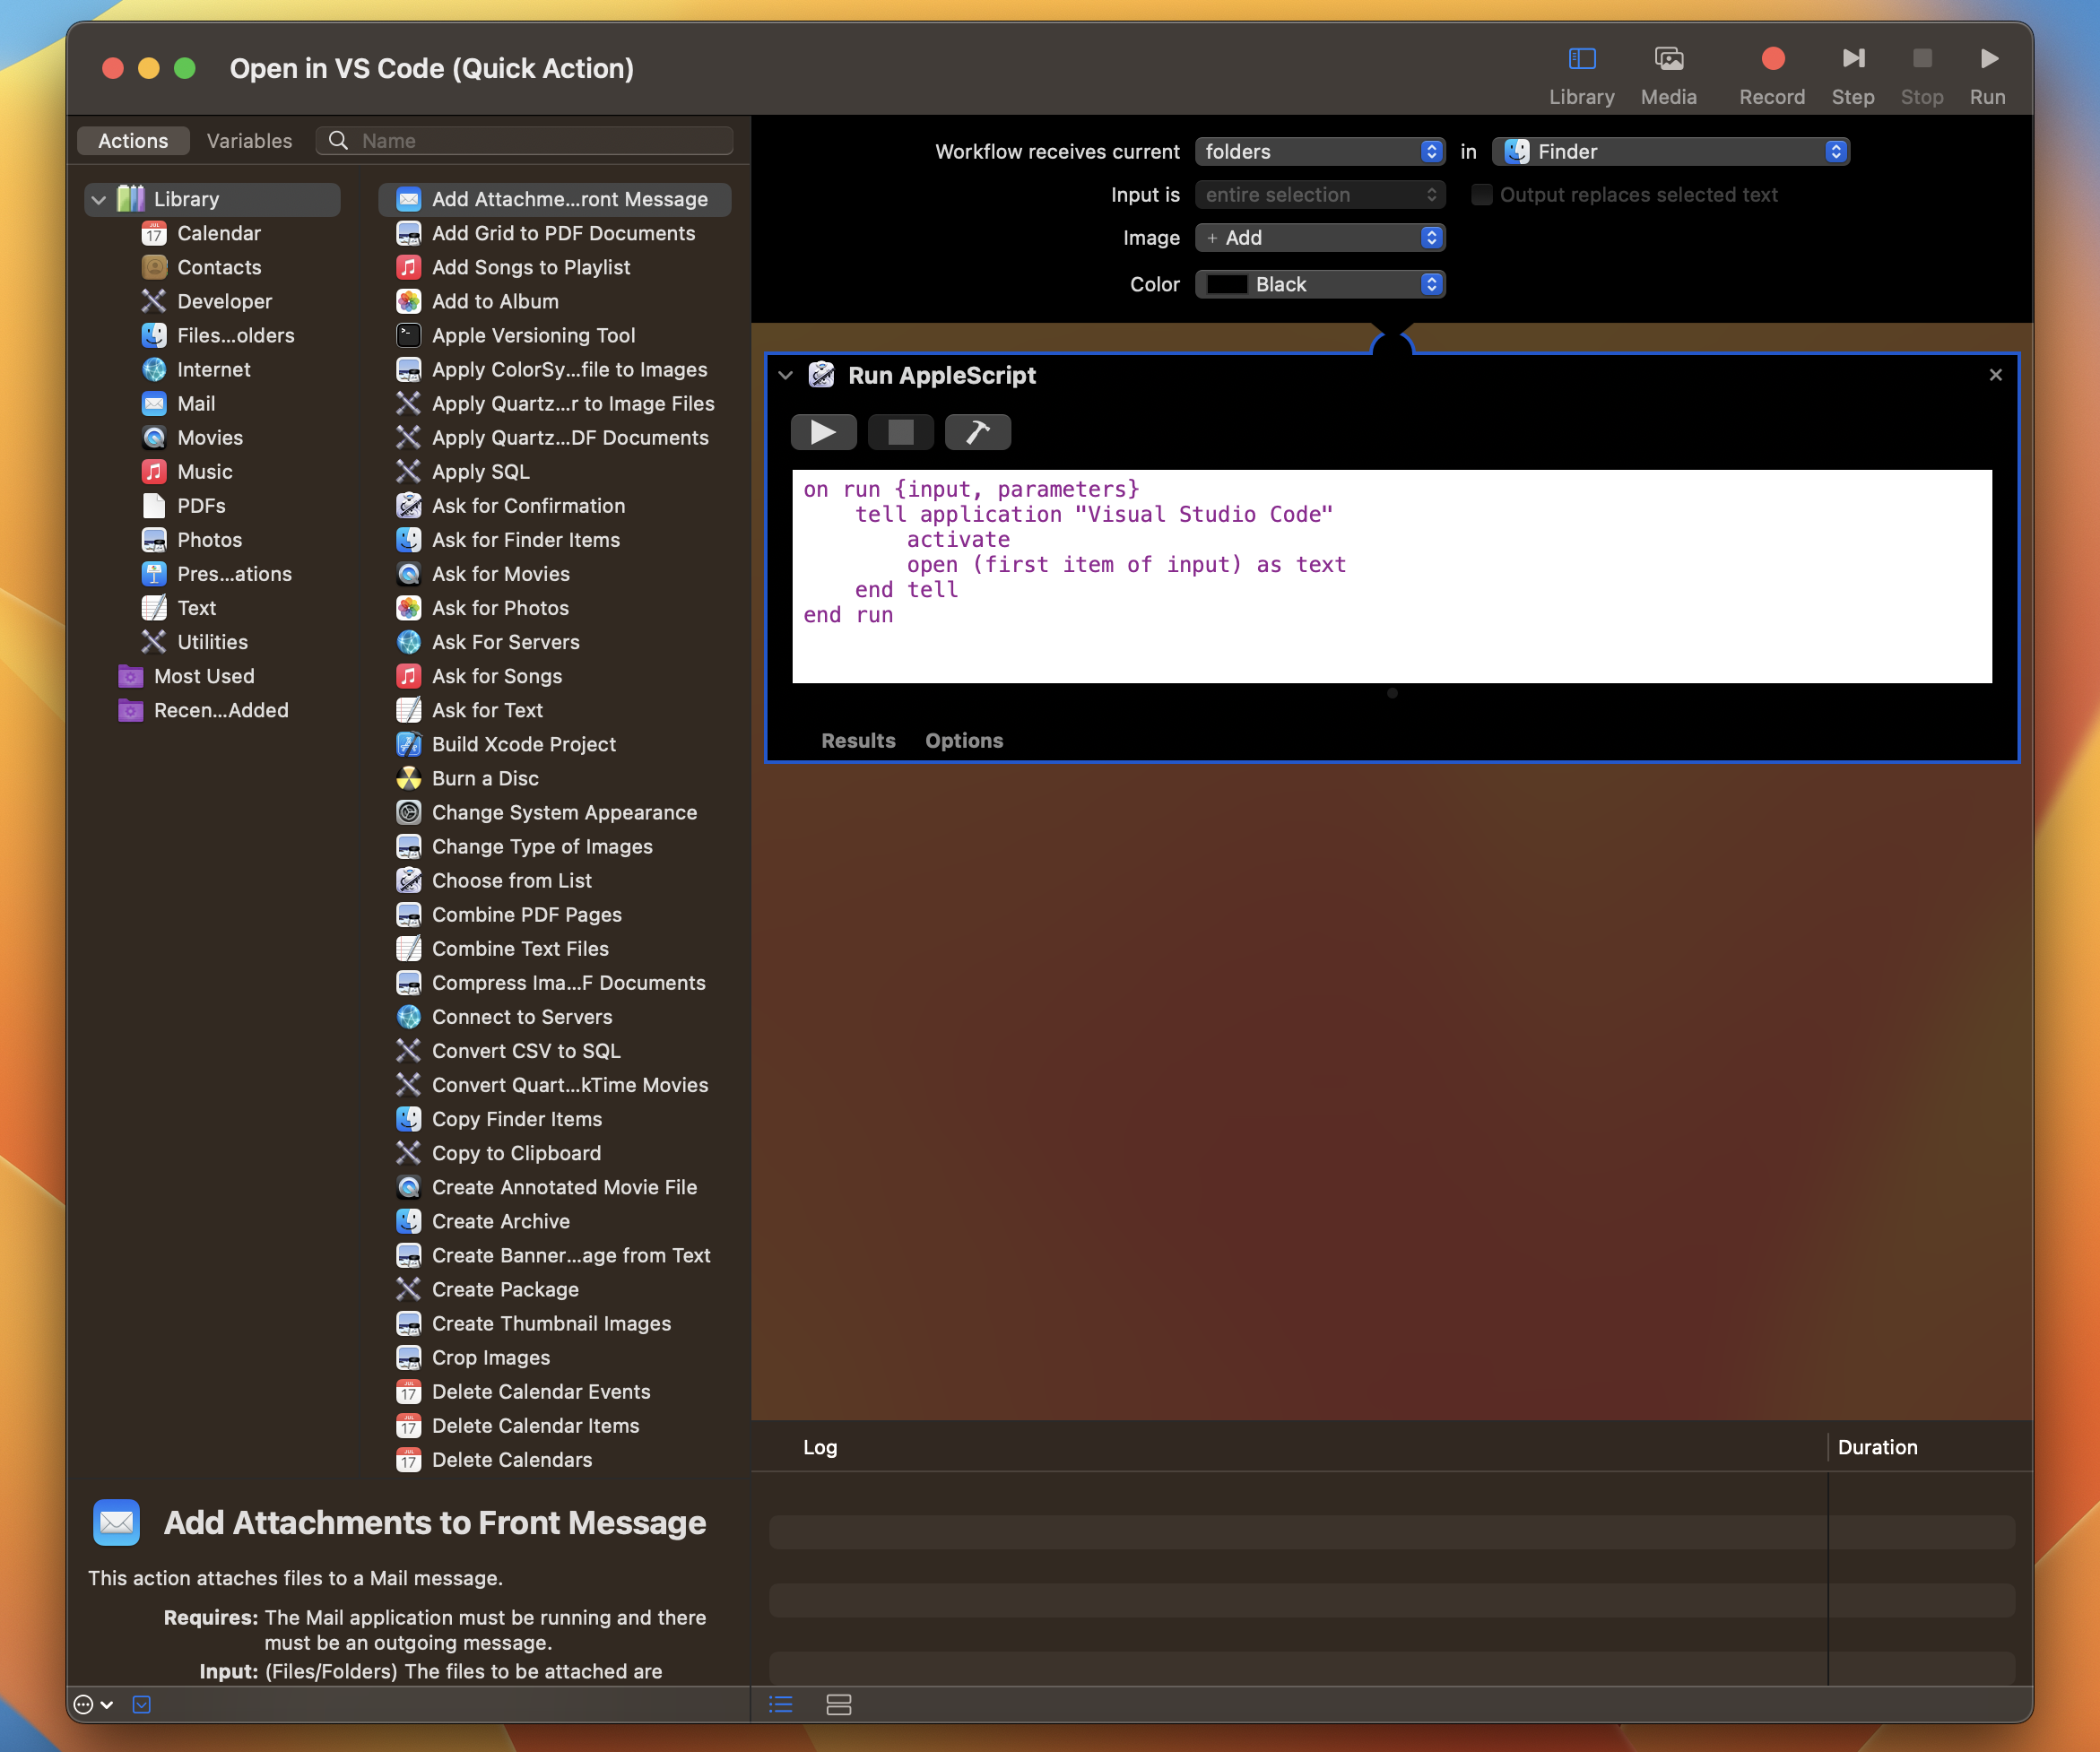This screenshot has width=2100, height=1752.
Task: Check Output replaces selected text
Action: pyautogui.click(x=1481, y=195)
